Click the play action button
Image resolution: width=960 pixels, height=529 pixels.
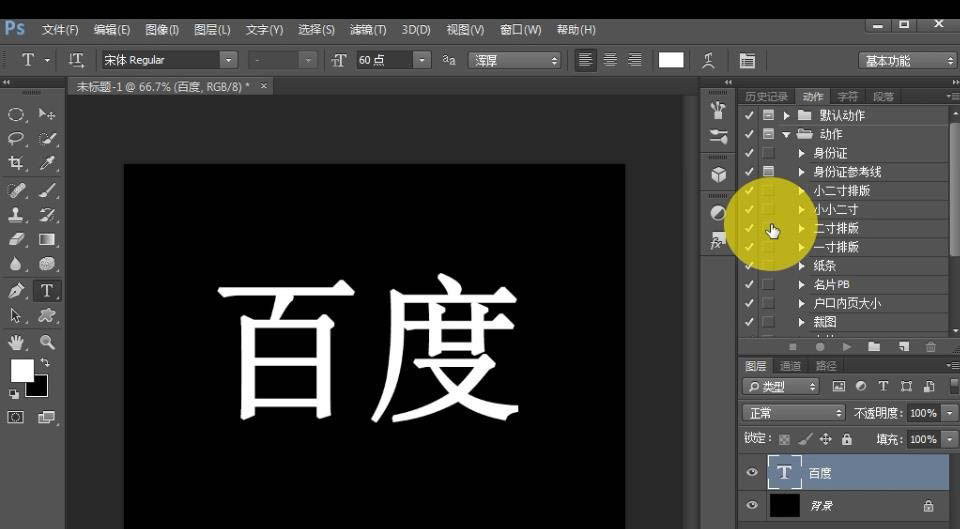tap(847, 347)
